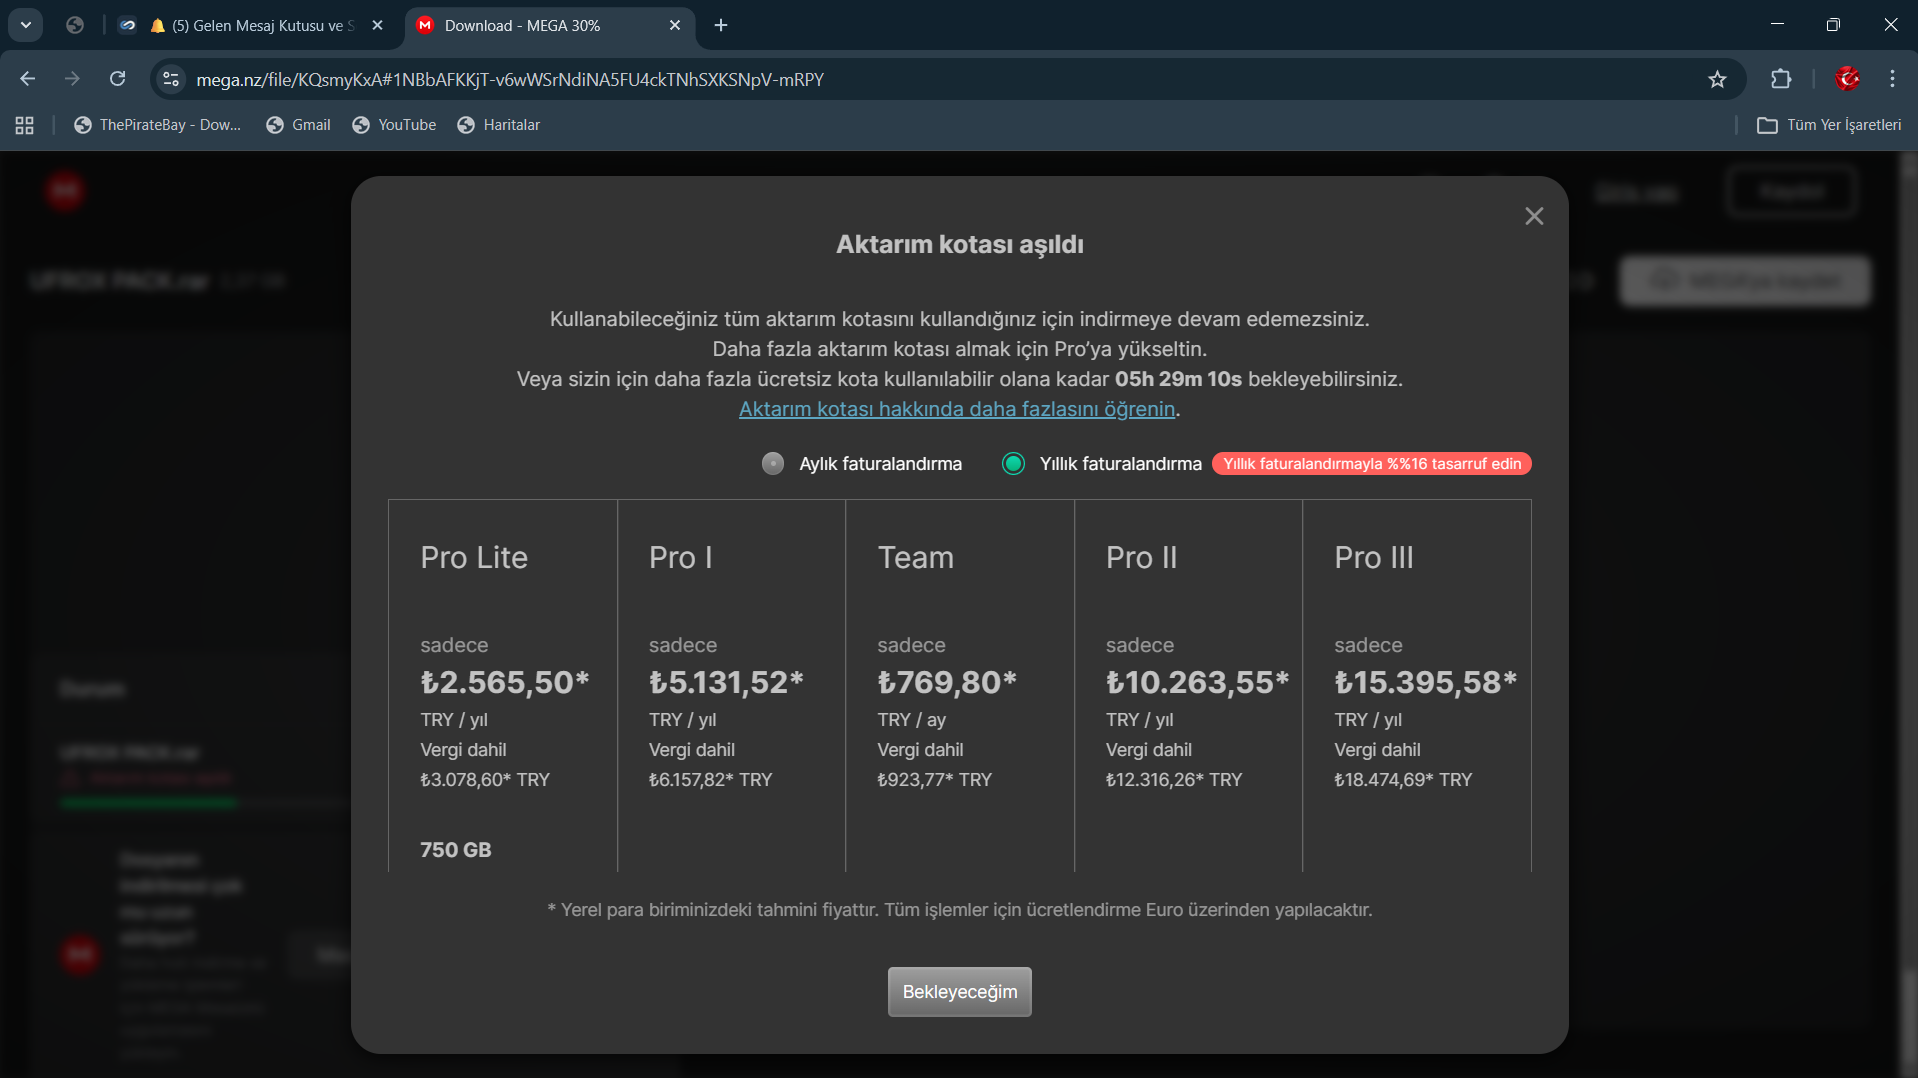This screenshot has height=1078, width=1918.
Task: Open the Aktarım kotası learn more link
Action: pos(957,409)
